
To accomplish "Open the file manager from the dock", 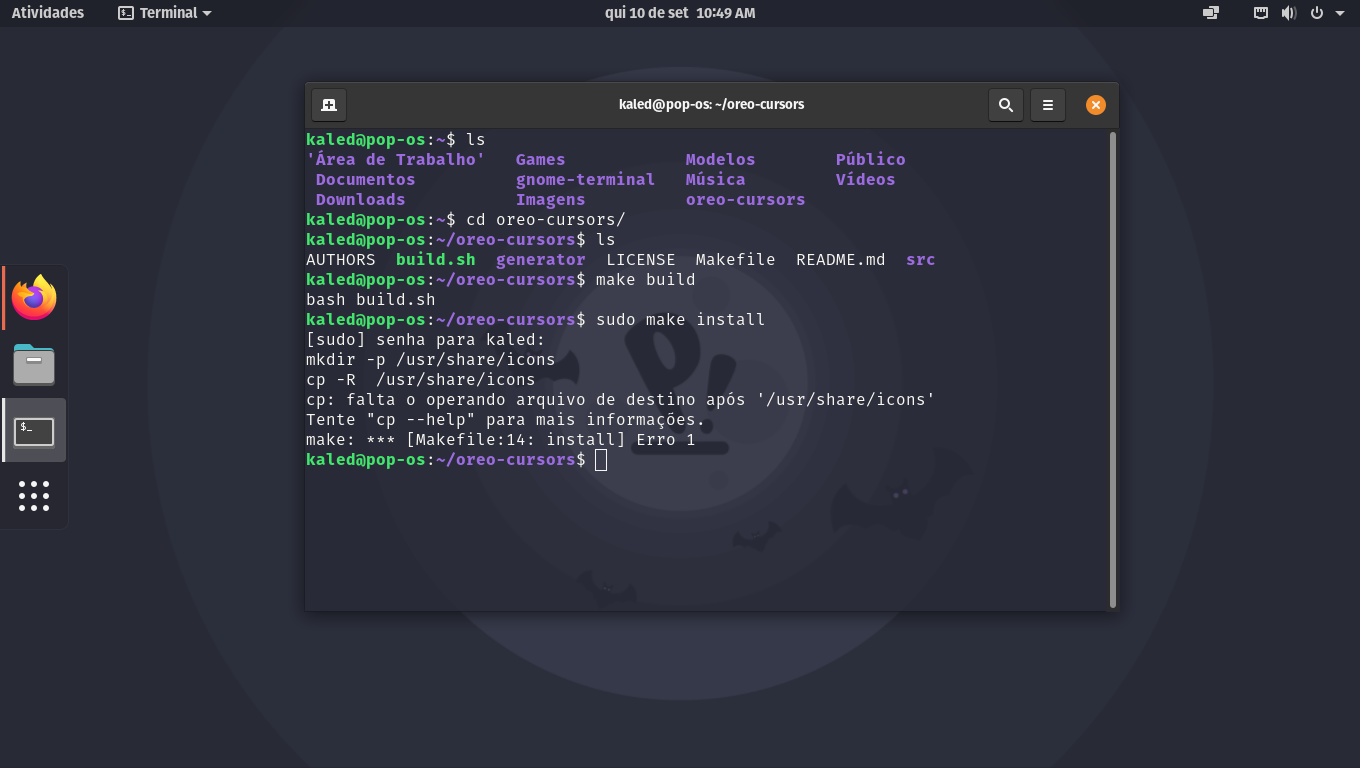I will (34, 364).
